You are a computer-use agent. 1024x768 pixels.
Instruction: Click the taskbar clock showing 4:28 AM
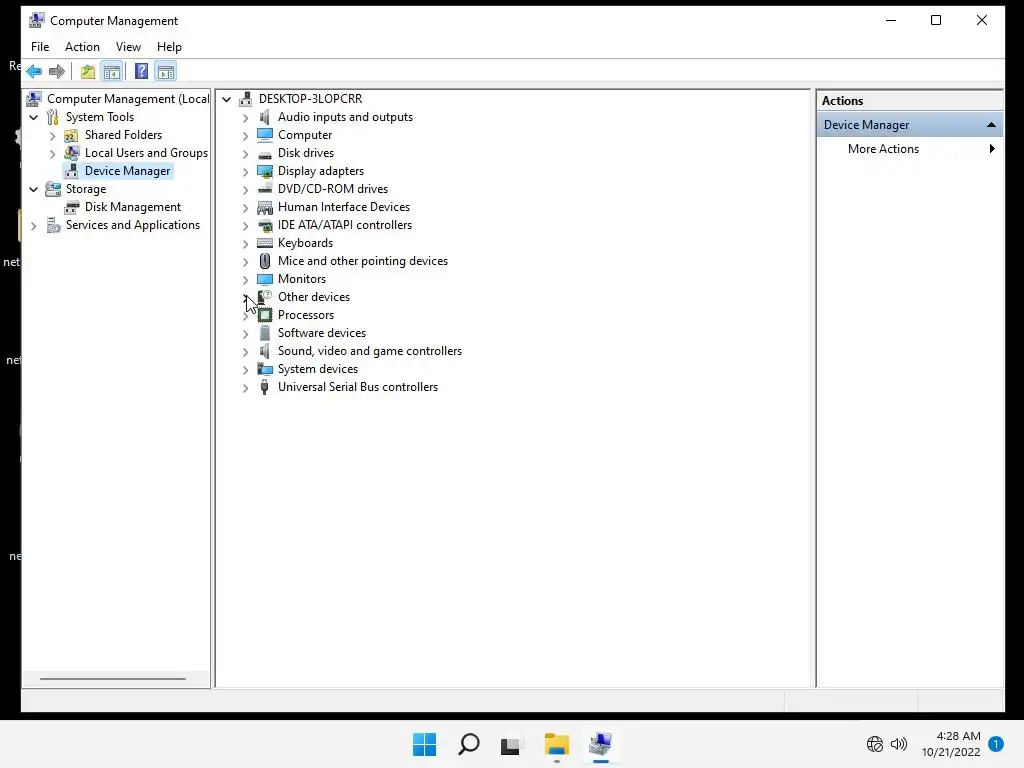tap(951, 744)
